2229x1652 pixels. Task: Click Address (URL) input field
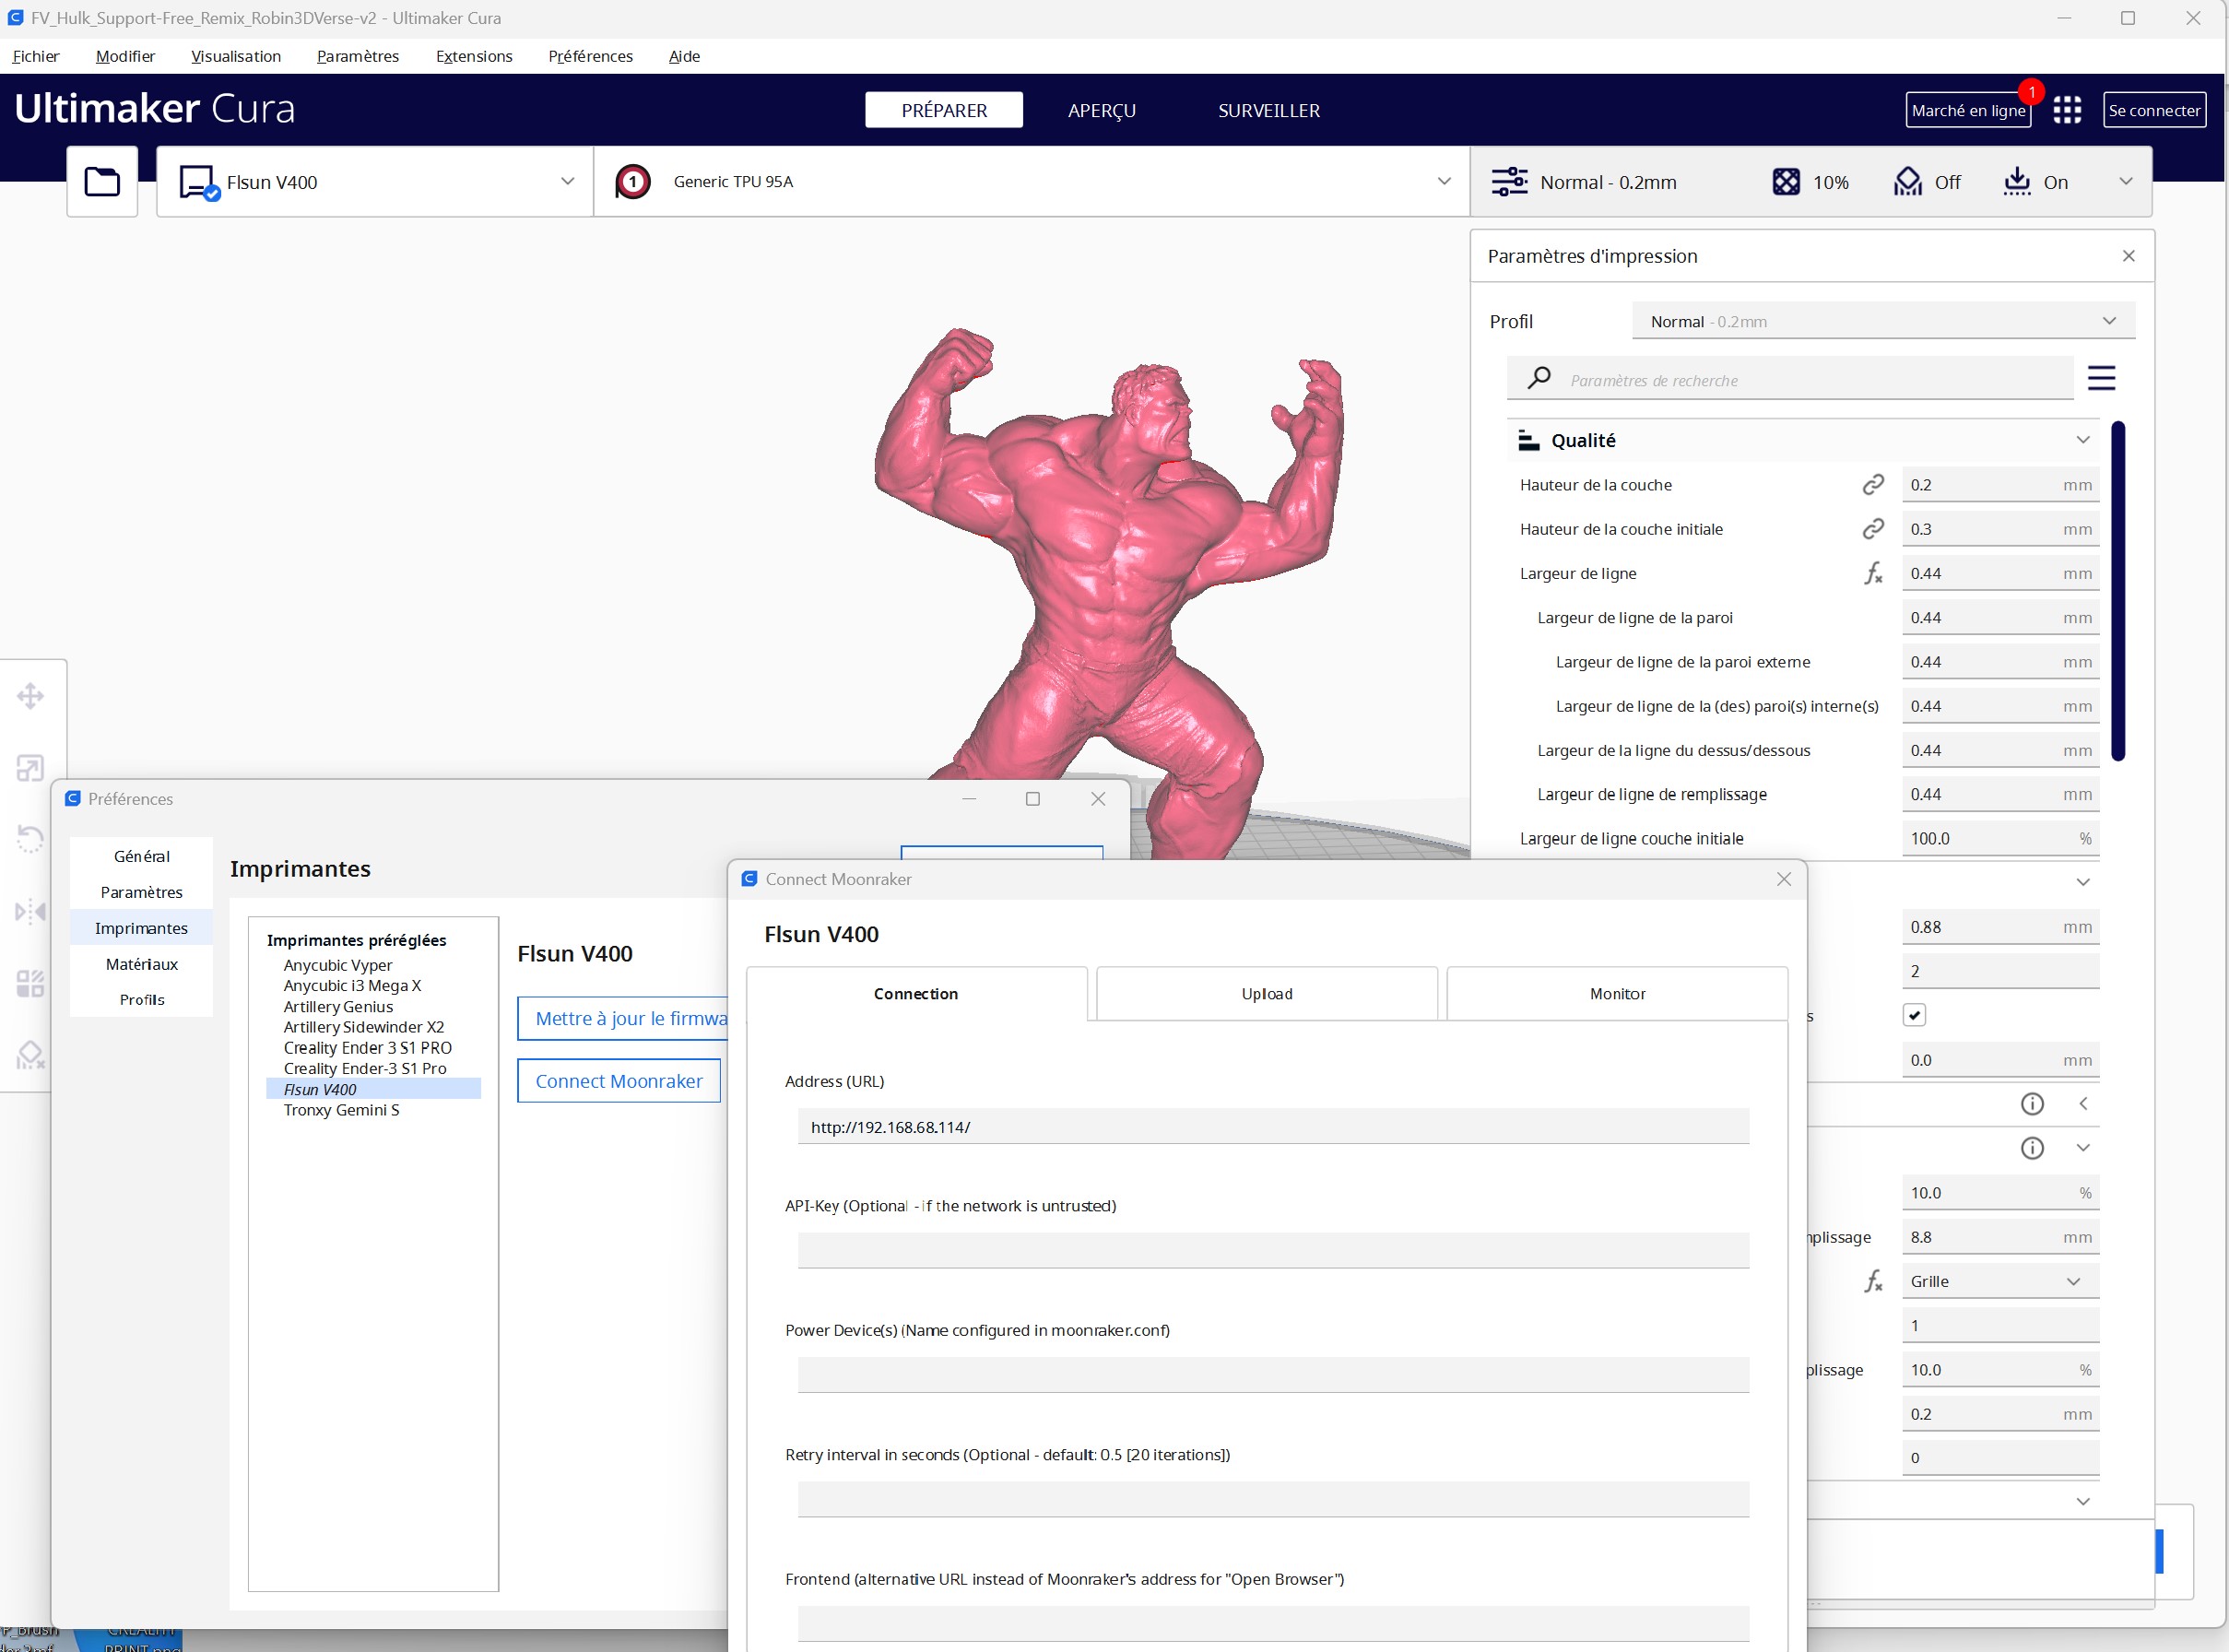(1273, 1127)
